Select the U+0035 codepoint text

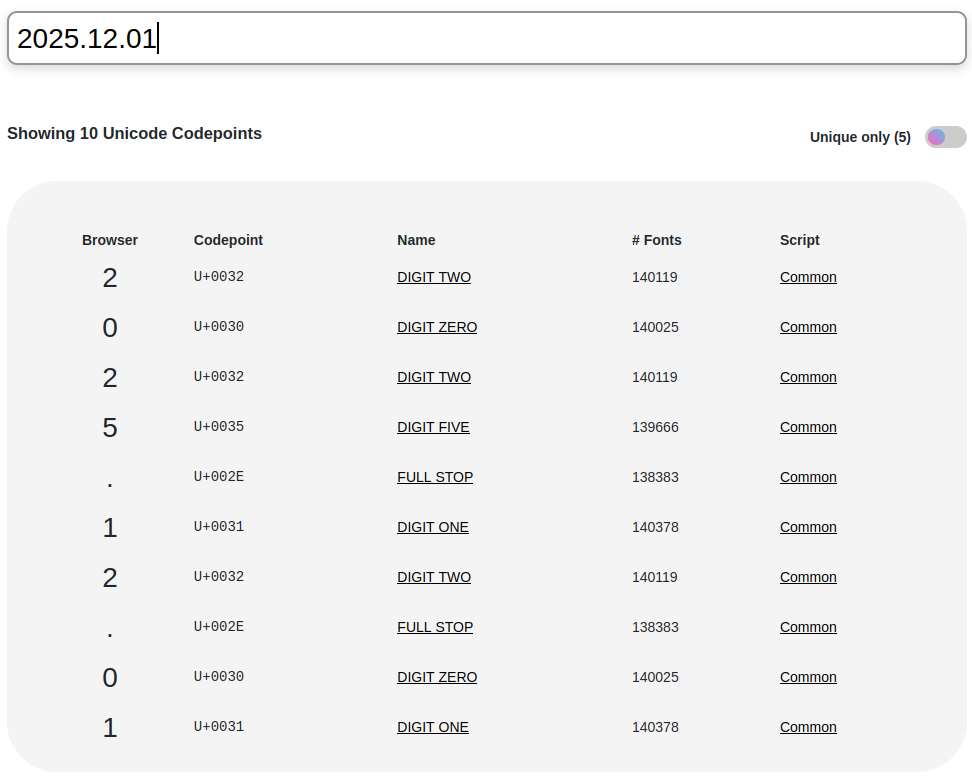[218, 427]
